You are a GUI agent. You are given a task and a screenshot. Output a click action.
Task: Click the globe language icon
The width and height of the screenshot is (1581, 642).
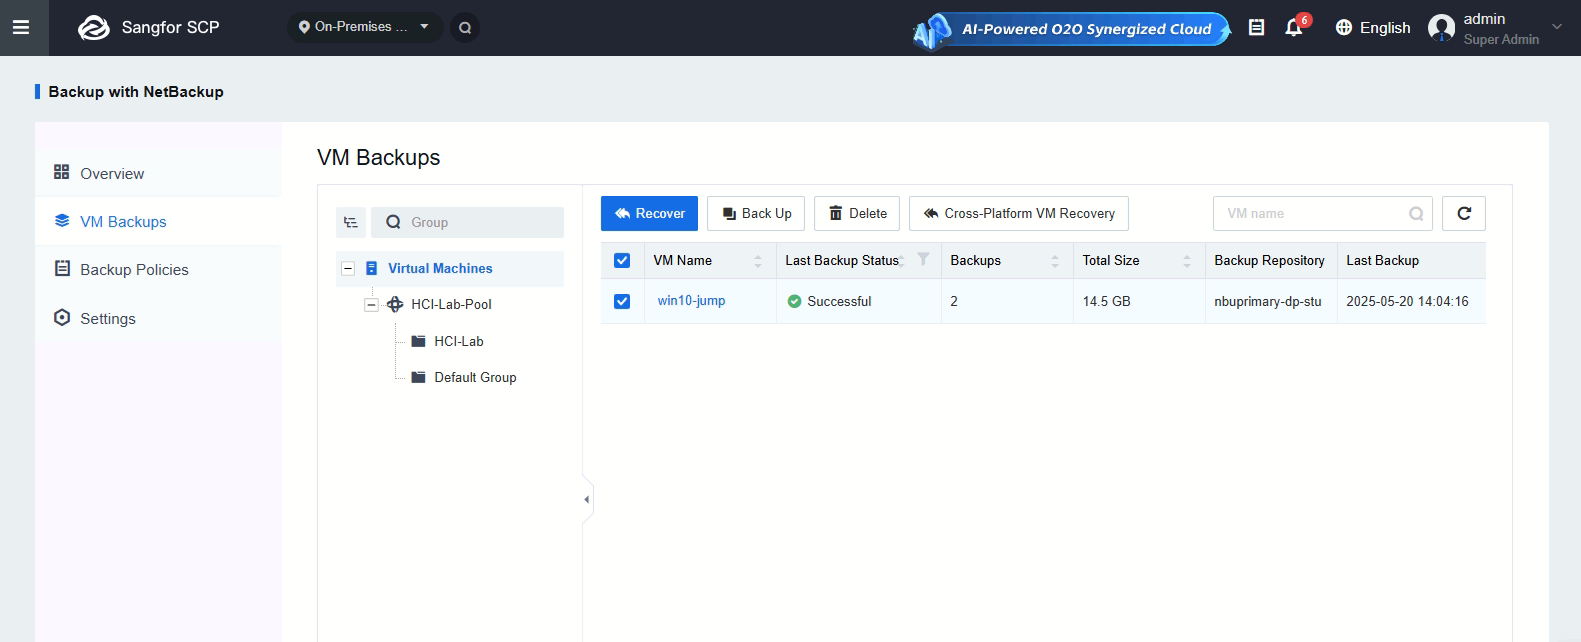(x=1344, y=28)
